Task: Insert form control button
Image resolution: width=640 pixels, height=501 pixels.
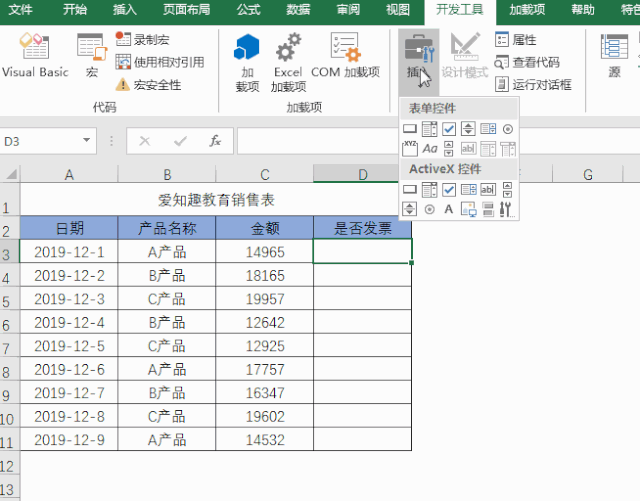Action: [x=410, y=129]
